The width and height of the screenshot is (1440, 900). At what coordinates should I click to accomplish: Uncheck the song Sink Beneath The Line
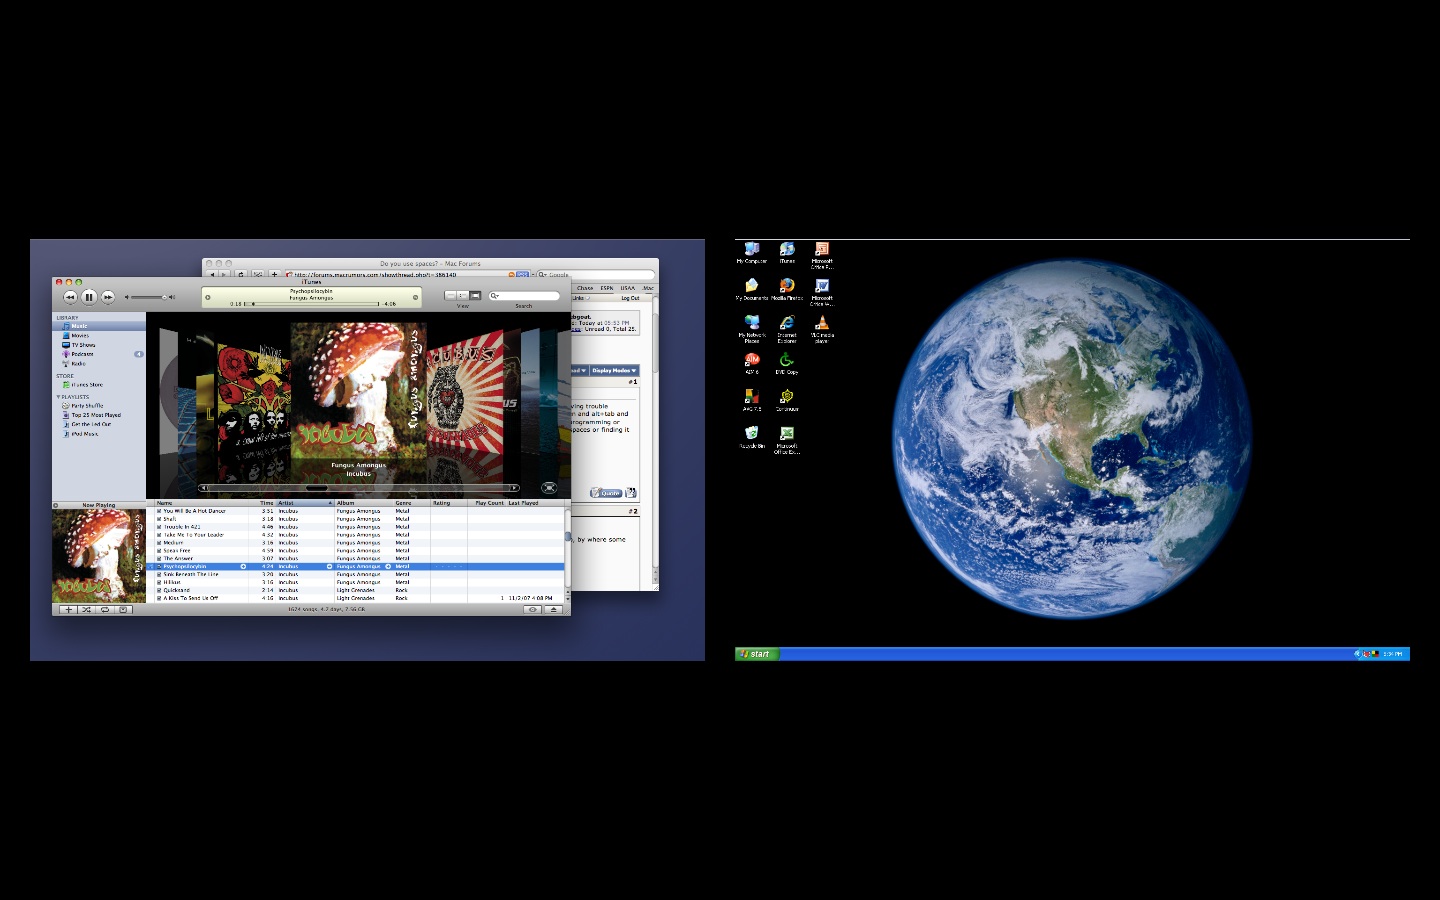click(x=159, y=575)
